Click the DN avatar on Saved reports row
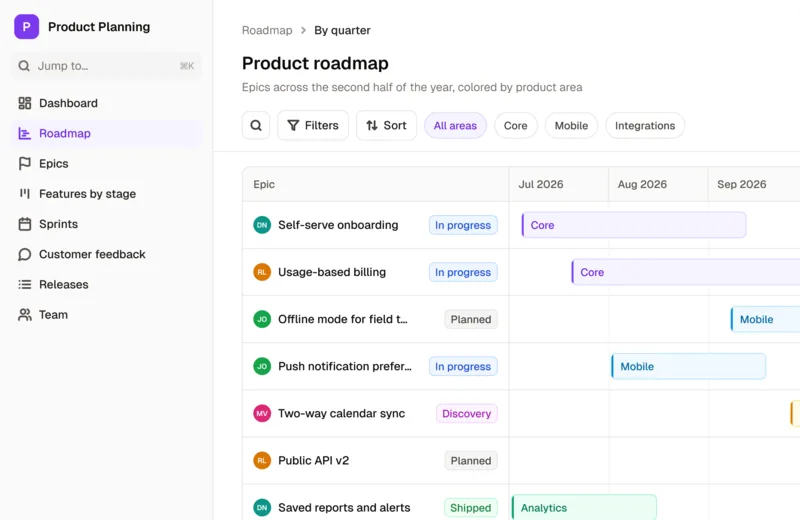 (262, 508)
